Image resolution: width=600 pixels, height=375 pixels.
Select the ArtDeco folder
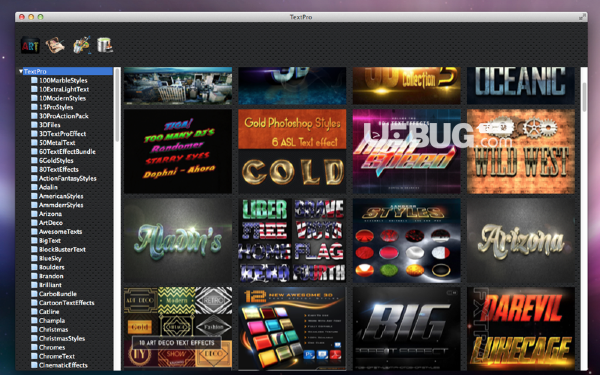coord(51,223)
